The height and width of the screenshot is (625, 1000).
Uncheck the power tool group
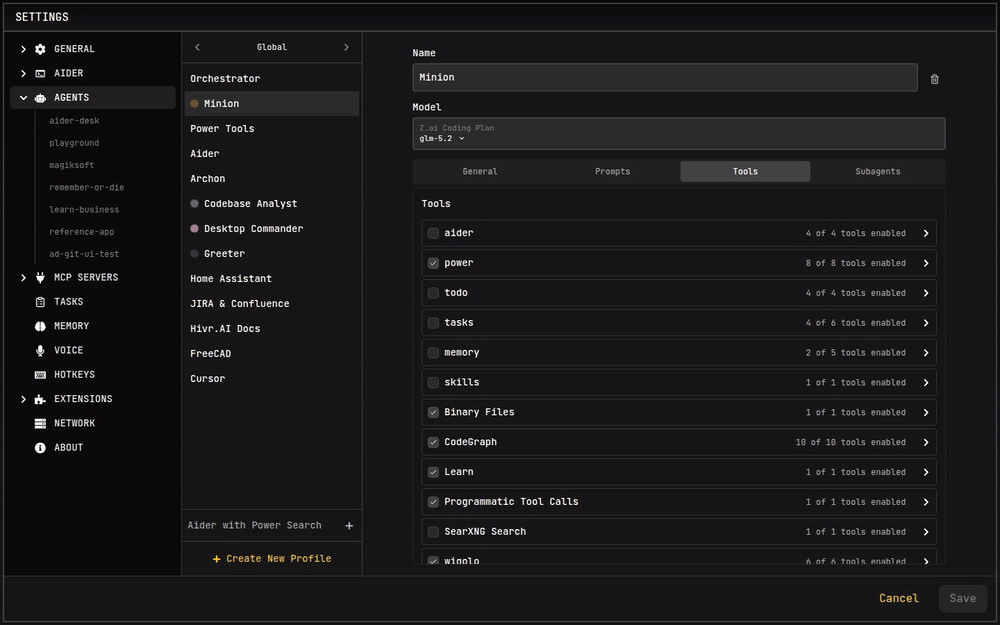(433, 263)
